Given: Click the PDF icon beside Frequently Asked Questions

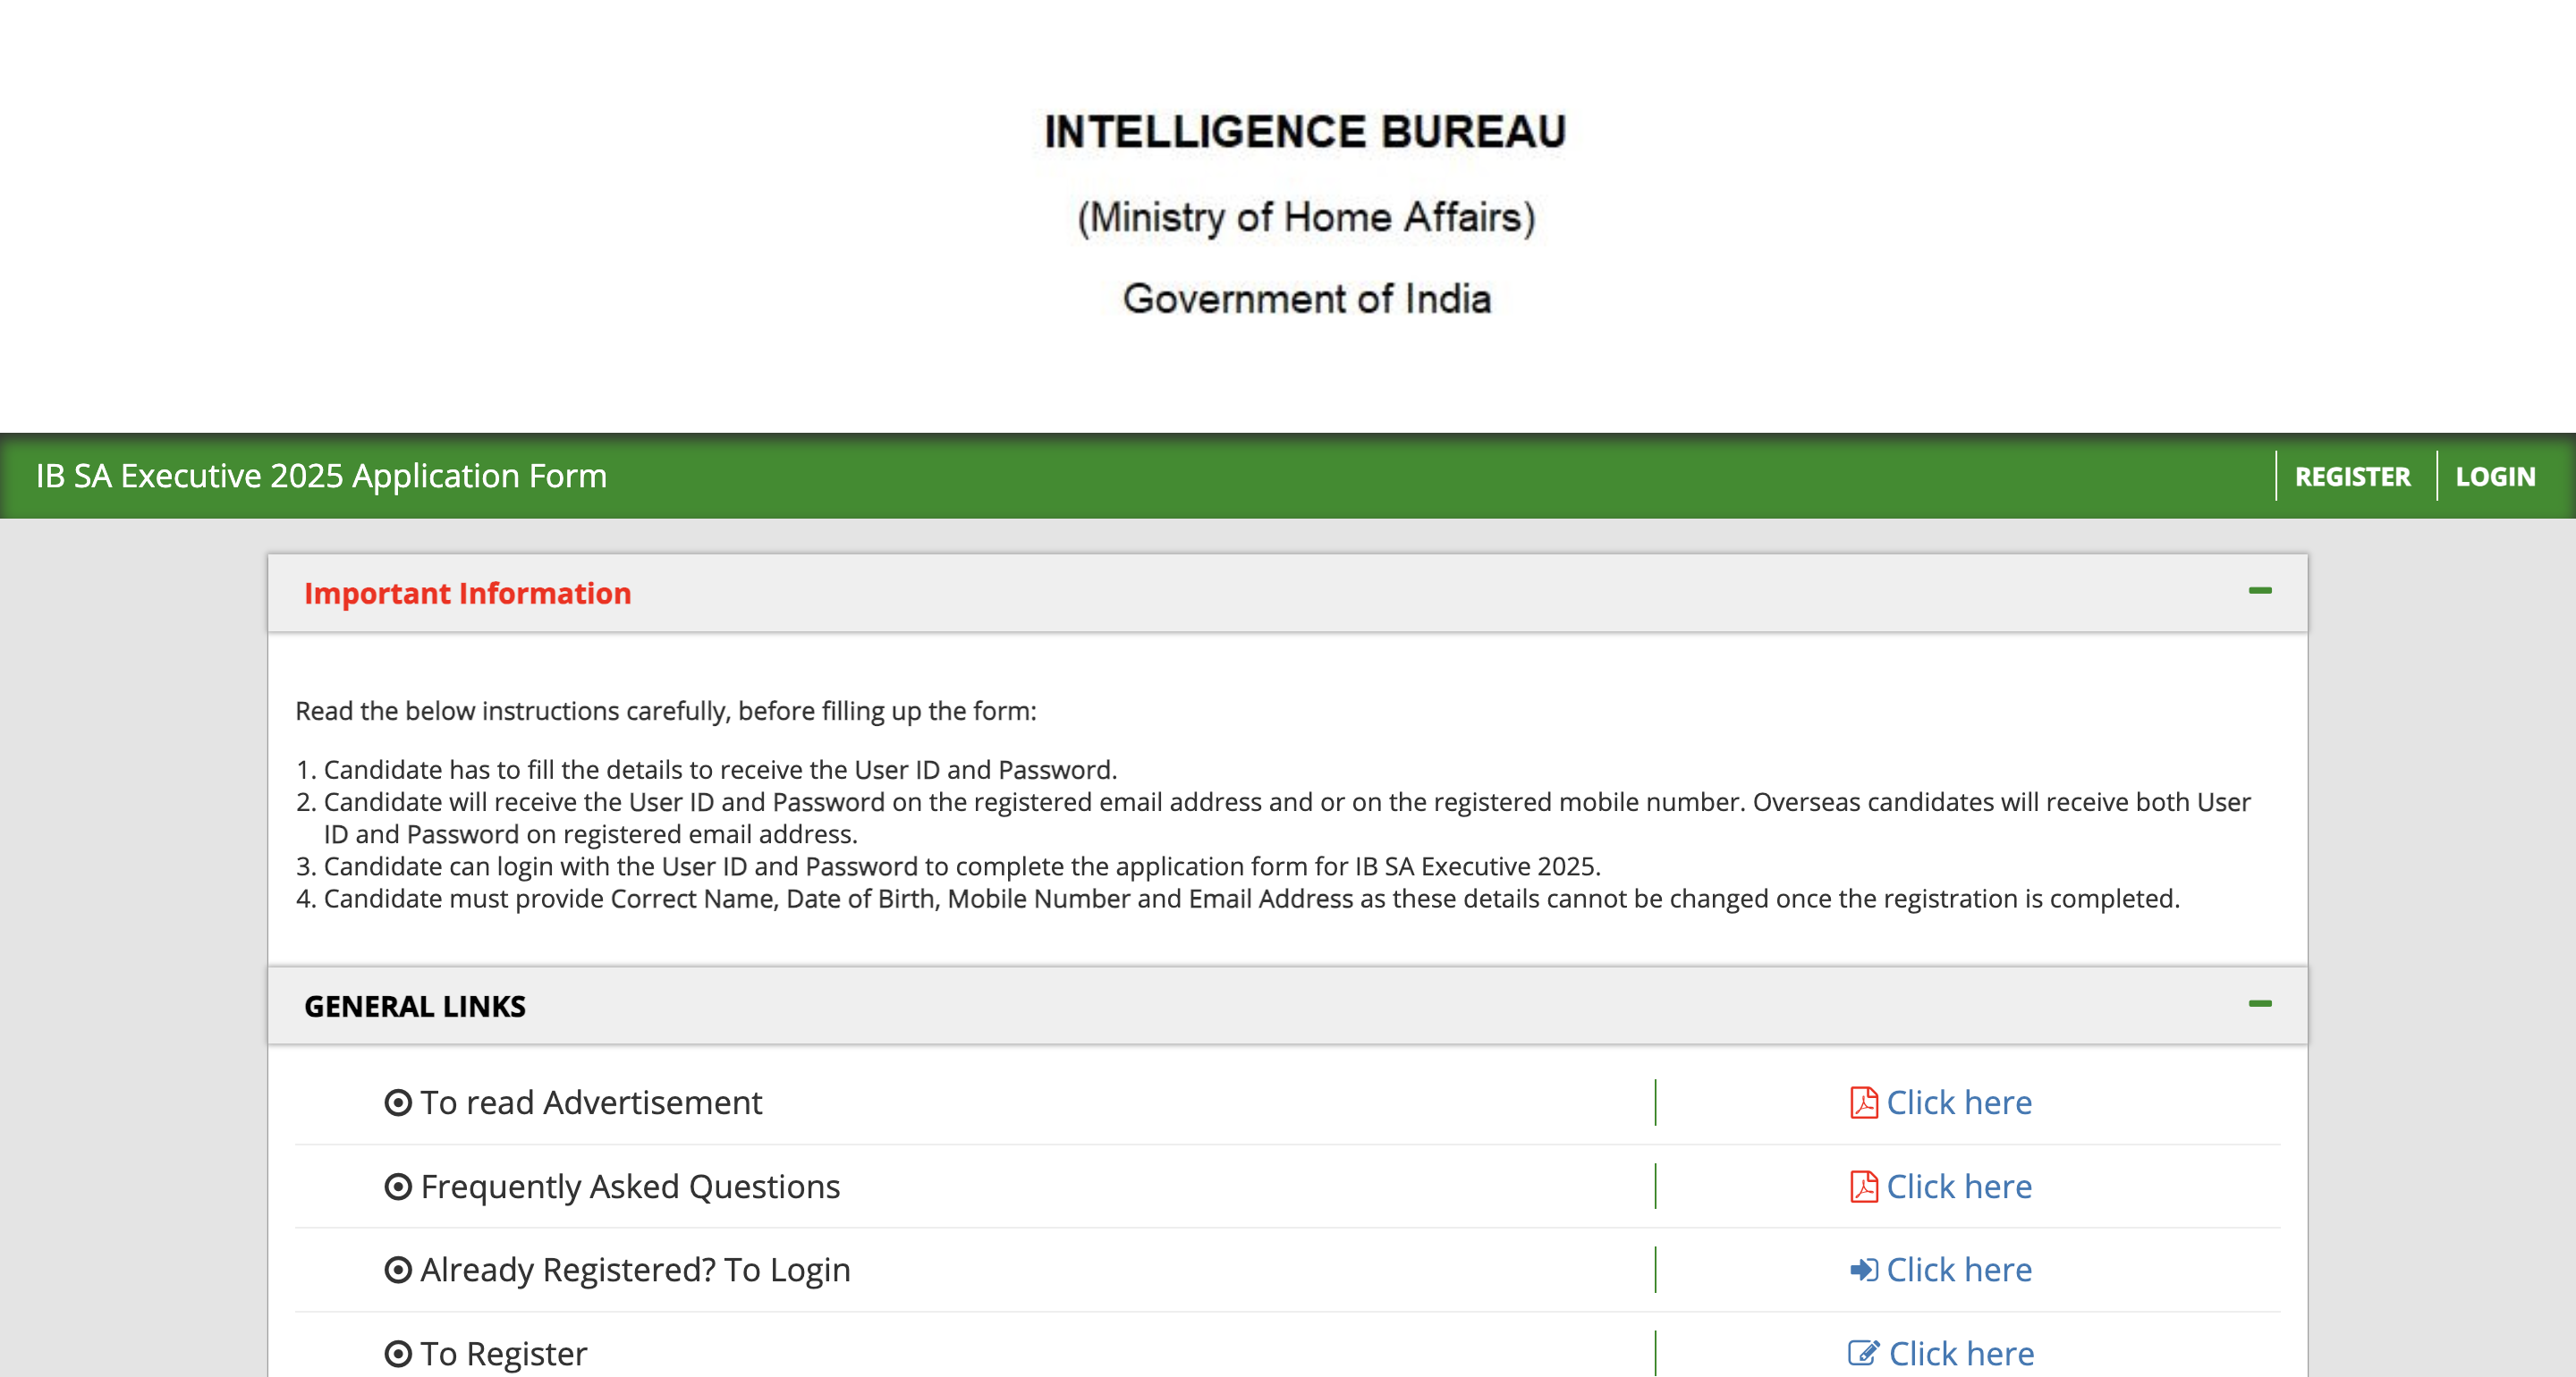Looking at the screenshot, I should [x=1863, y=1186].
